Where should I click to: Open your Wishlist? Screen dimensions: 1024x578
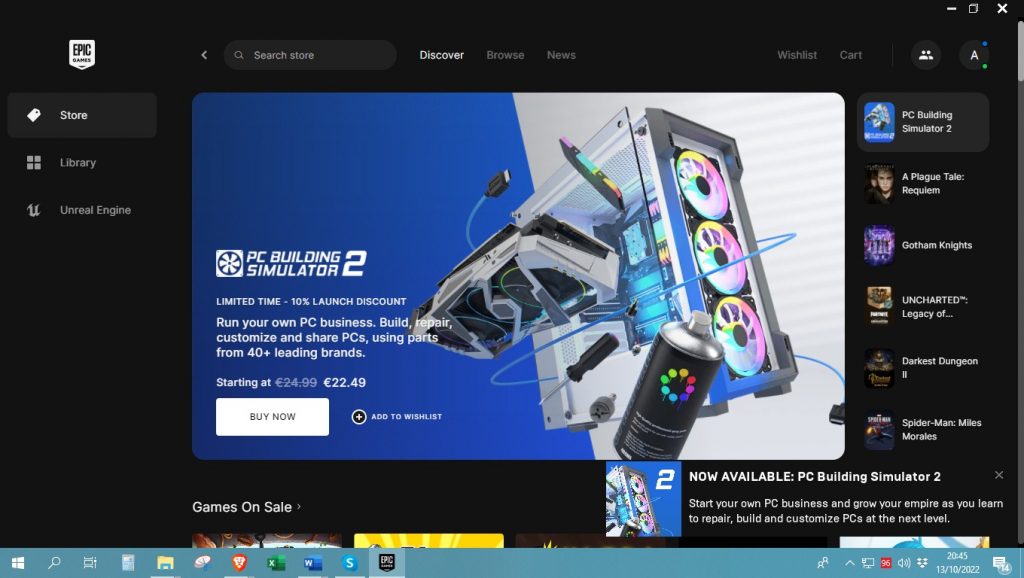click(x=796, y=55)
